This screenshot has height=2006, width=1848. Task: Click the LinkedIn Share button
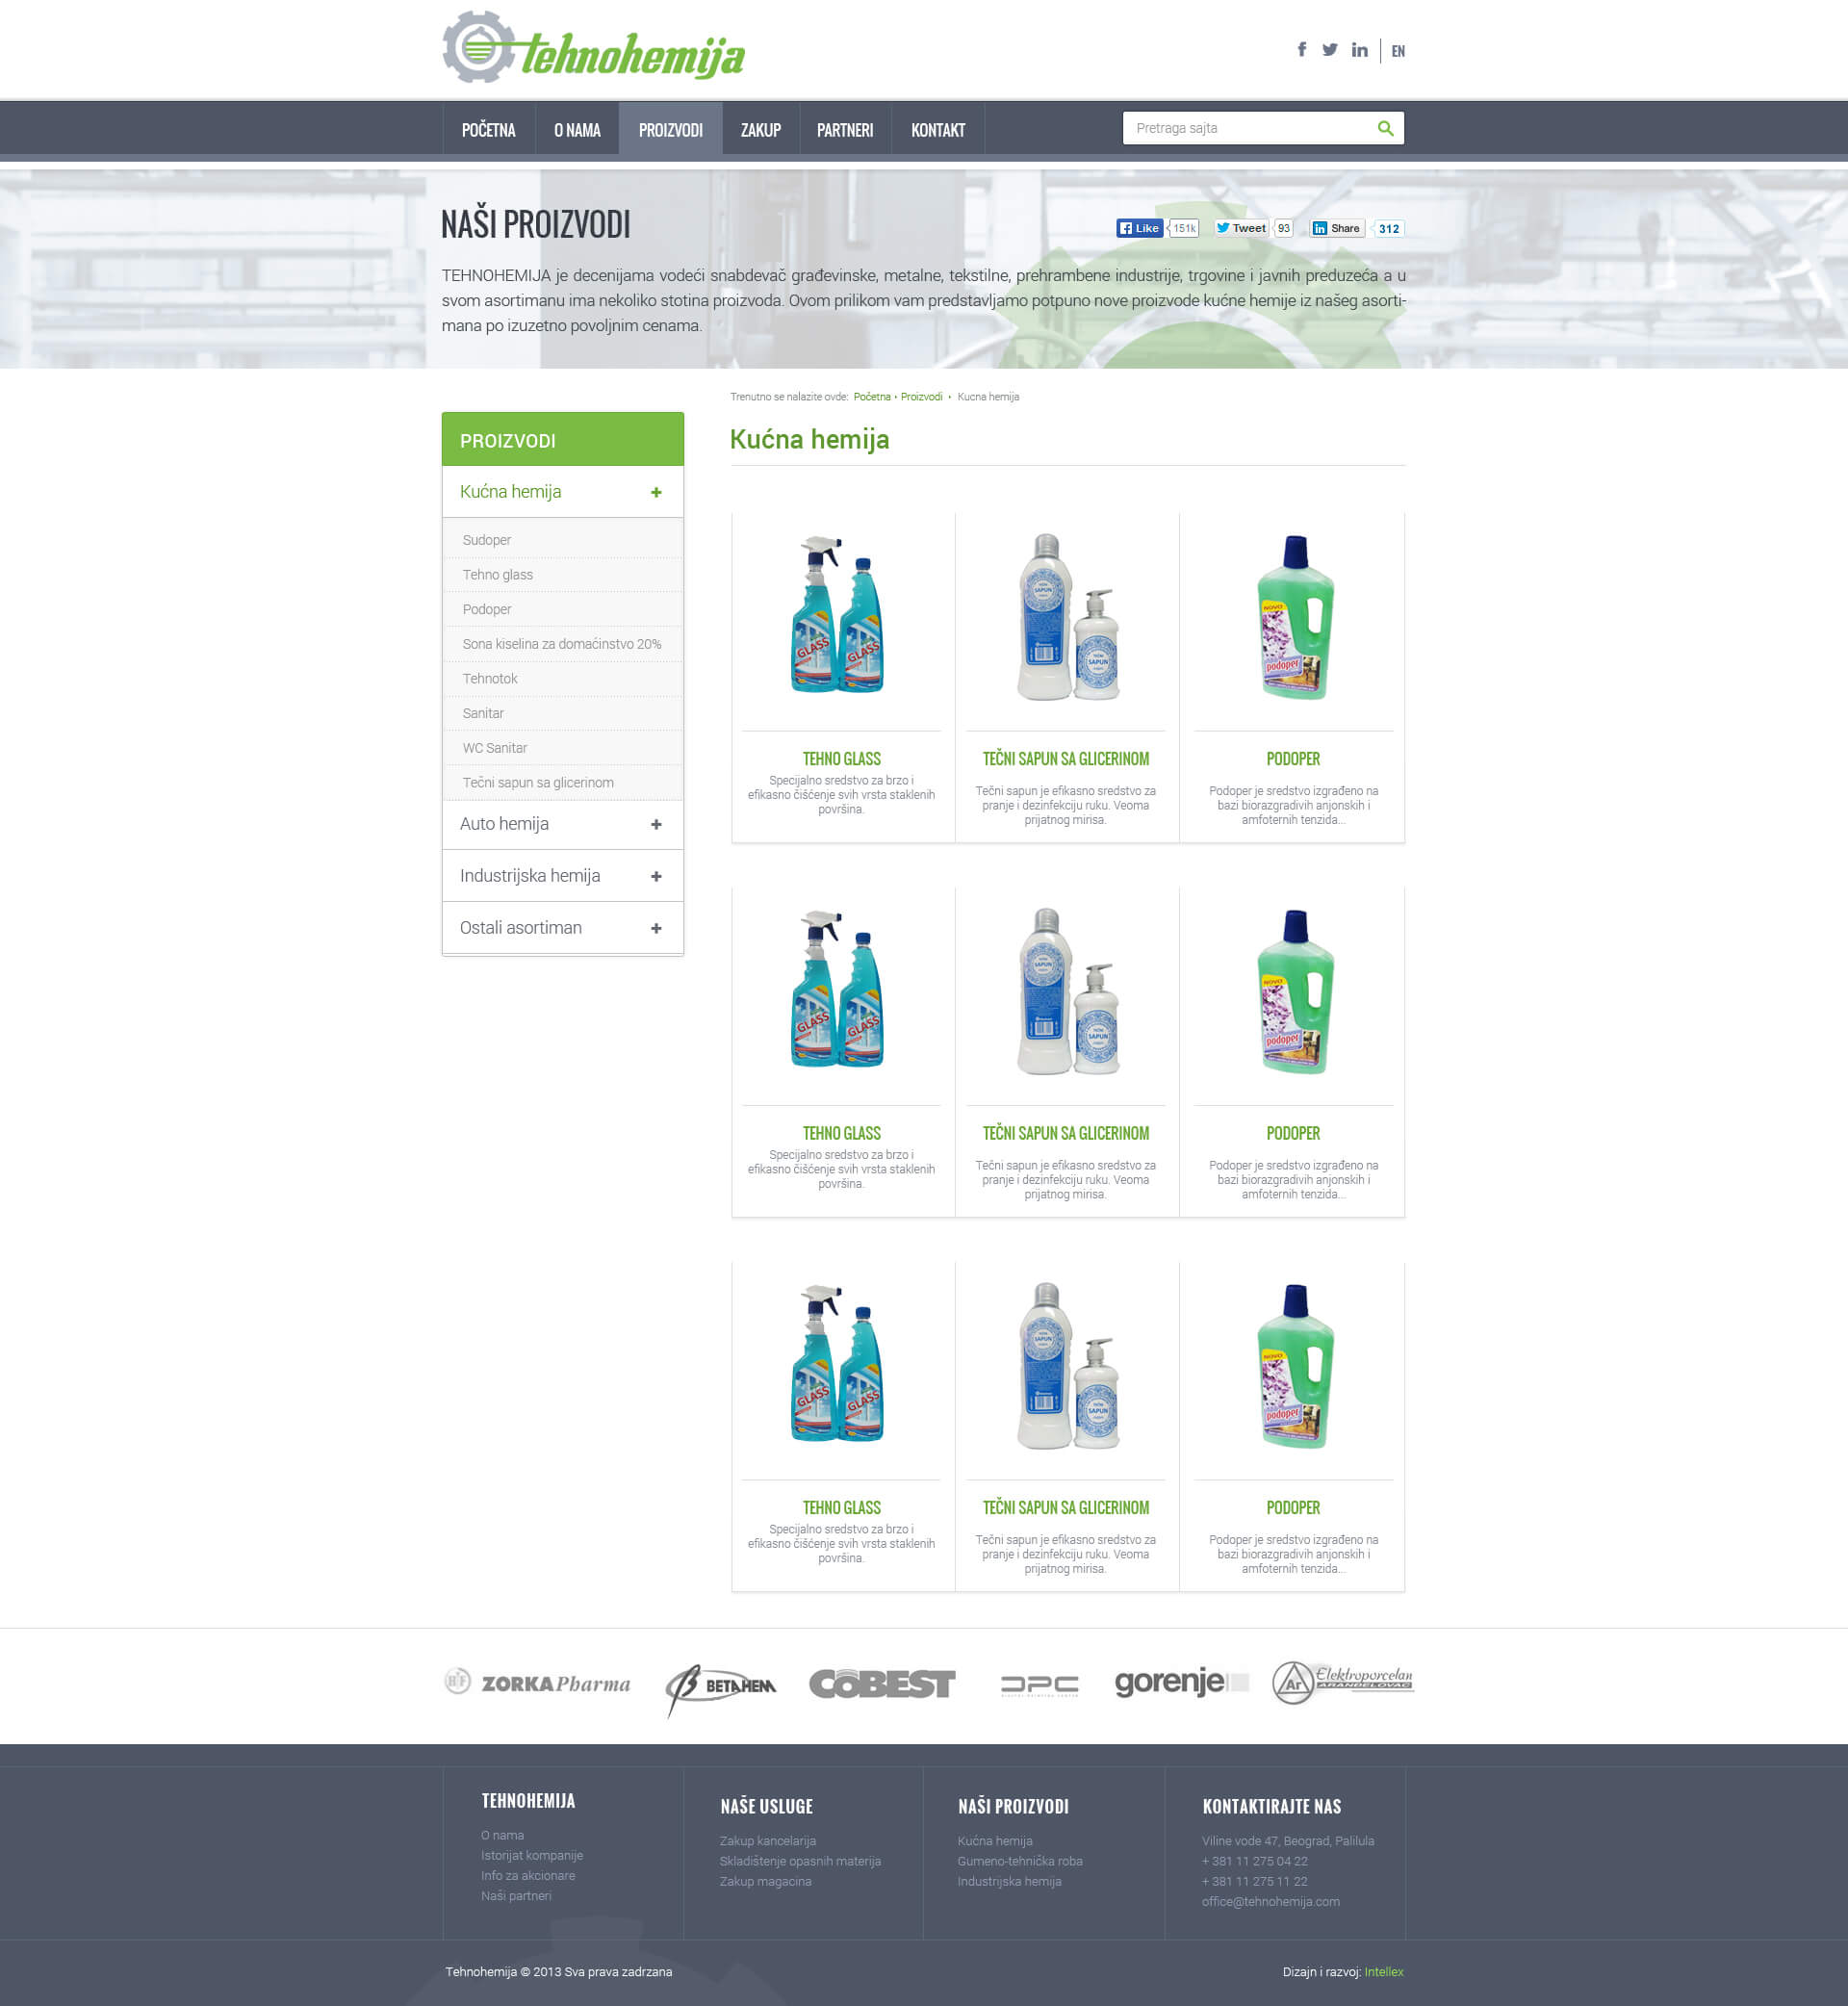(1337, 228)
